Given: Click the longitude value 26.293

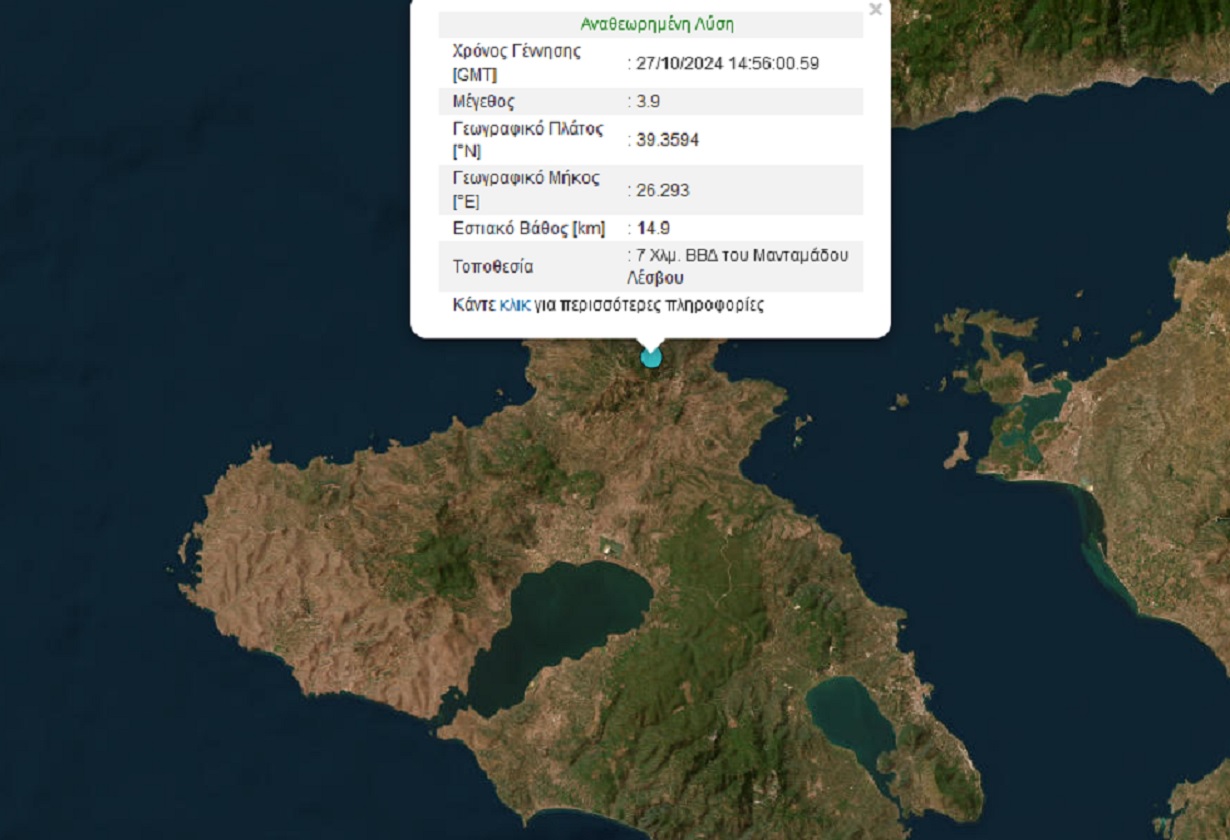Looking at the screenshot, I should (x=662, y=190).
